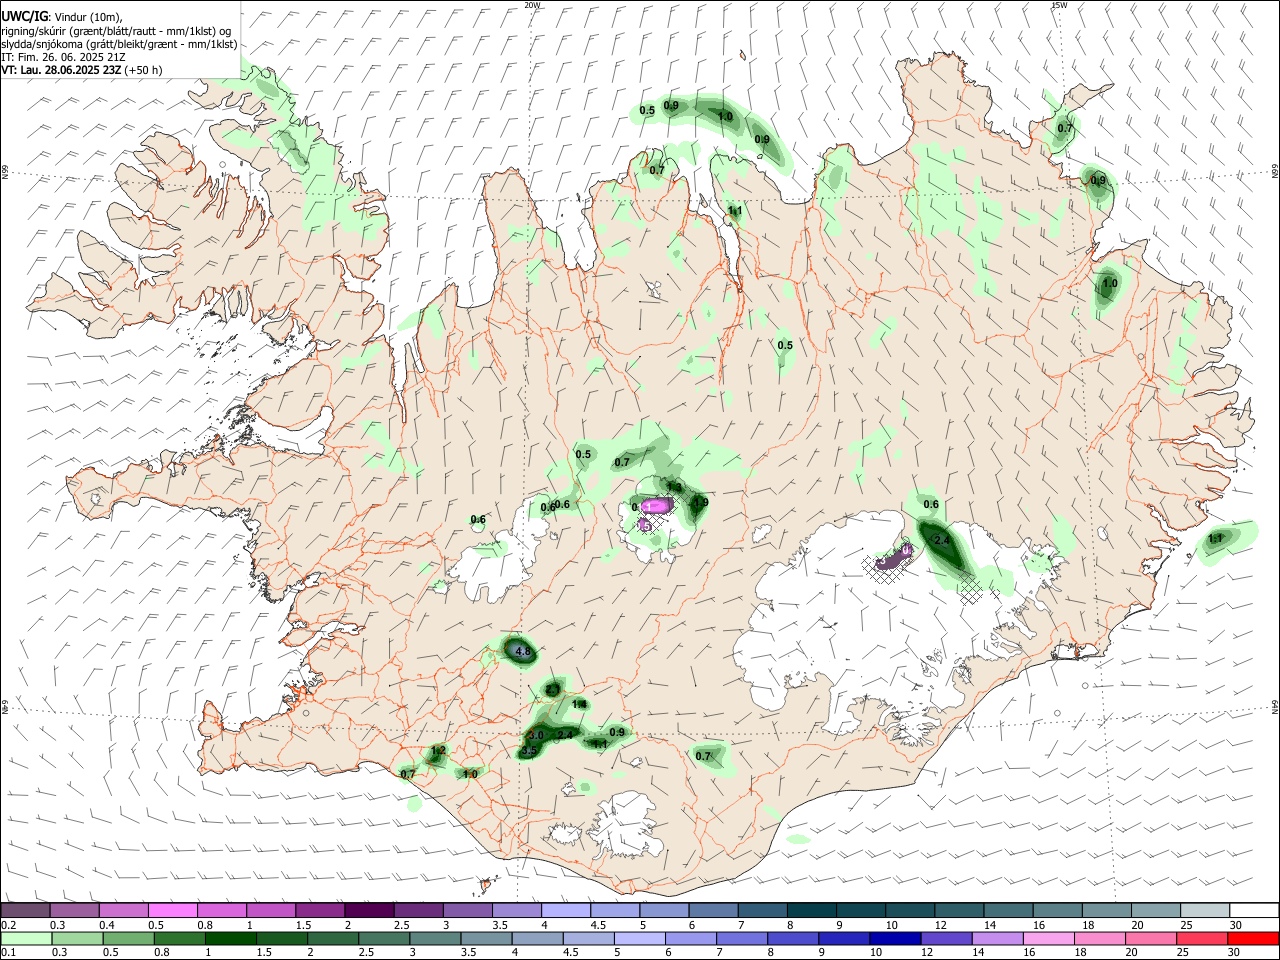Click the 1.4 precipitation value label
This screenshot has width=1280, height=960.
click(580, 705)
